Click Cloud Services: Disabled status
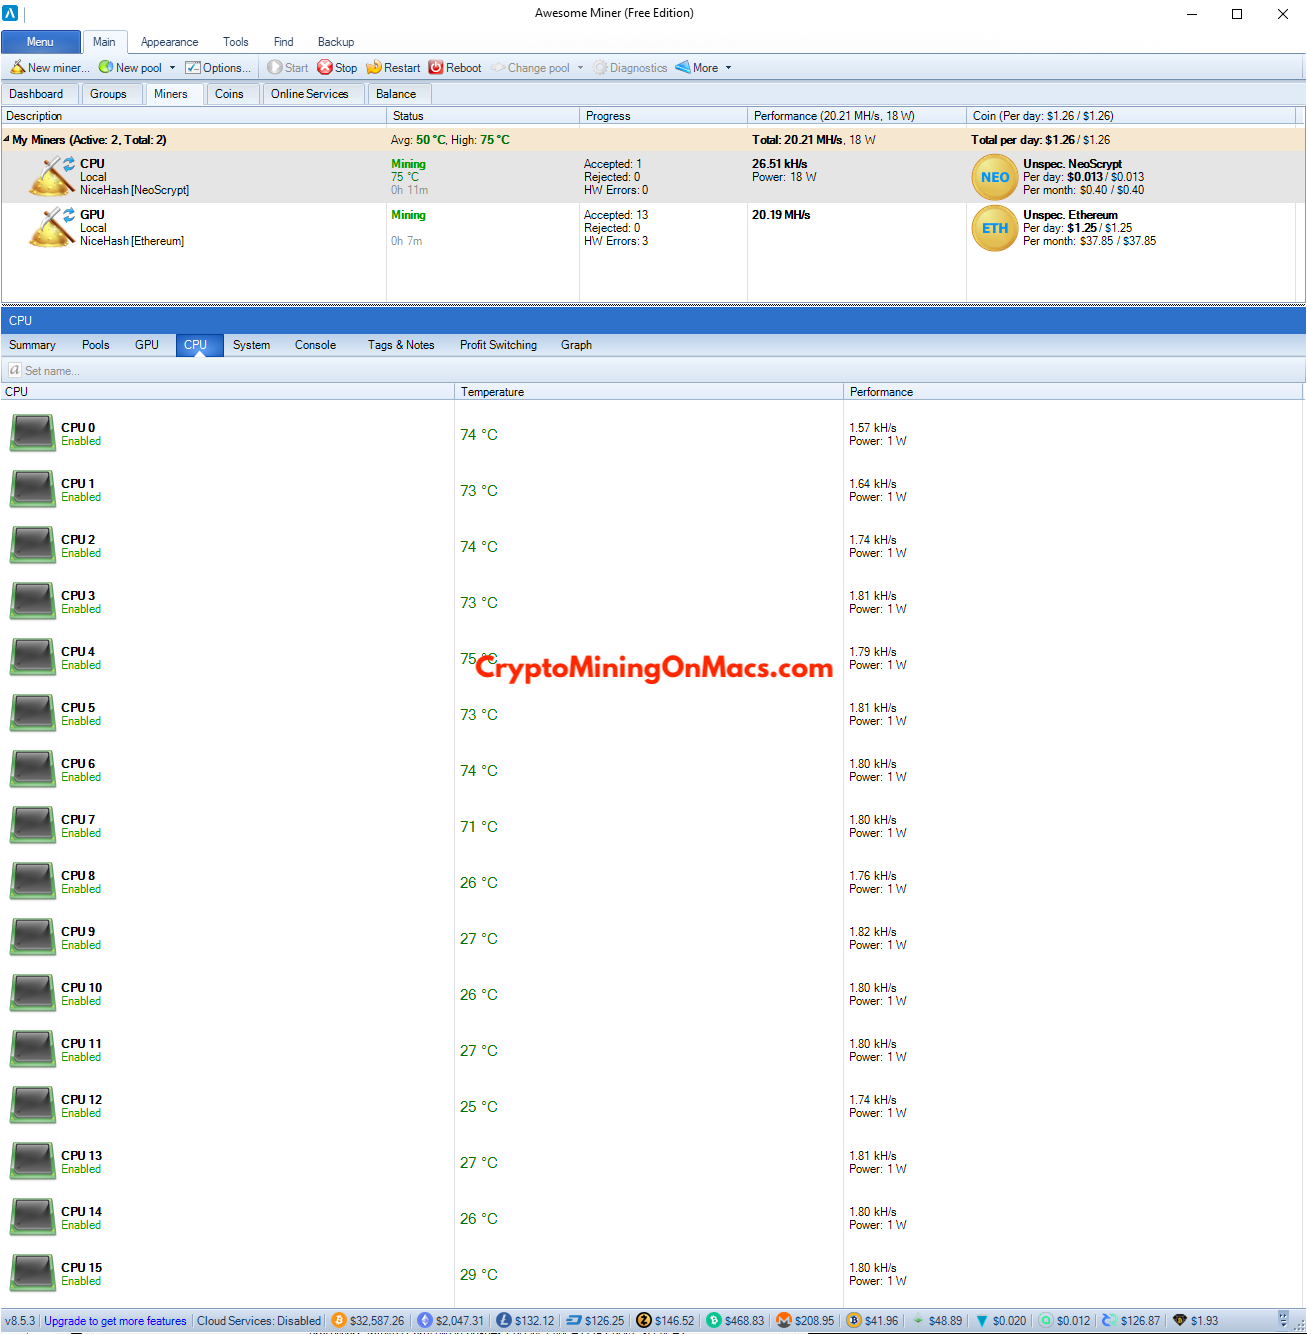Screen dimensions: 1307x1334 tap(259, 1321)
